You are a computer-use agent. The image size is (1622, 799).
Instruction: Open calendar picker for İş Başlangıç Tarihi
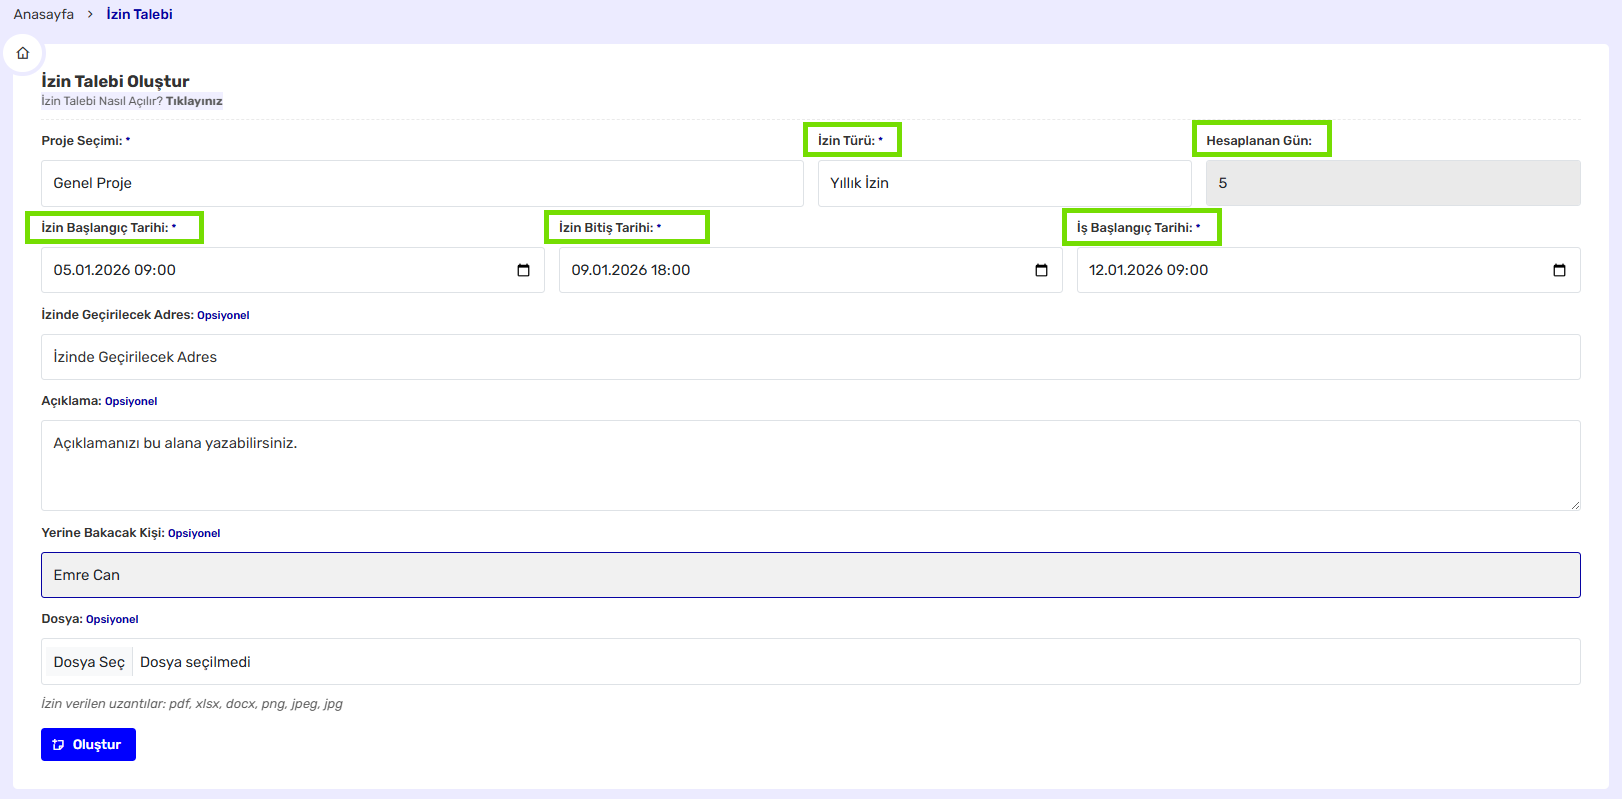click(1559, 270)
